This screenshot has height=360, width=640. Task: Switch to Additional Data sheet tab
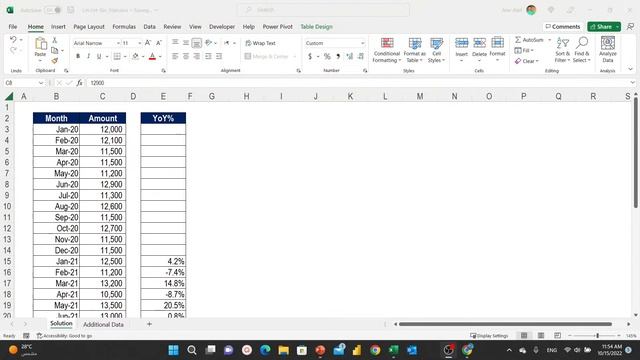(103, 324)
